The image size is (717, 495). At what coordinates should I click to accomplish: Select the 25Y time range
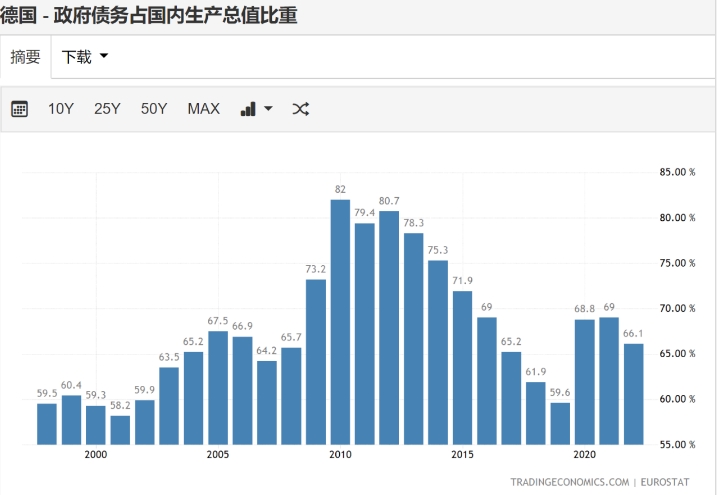tap(107, 109)
